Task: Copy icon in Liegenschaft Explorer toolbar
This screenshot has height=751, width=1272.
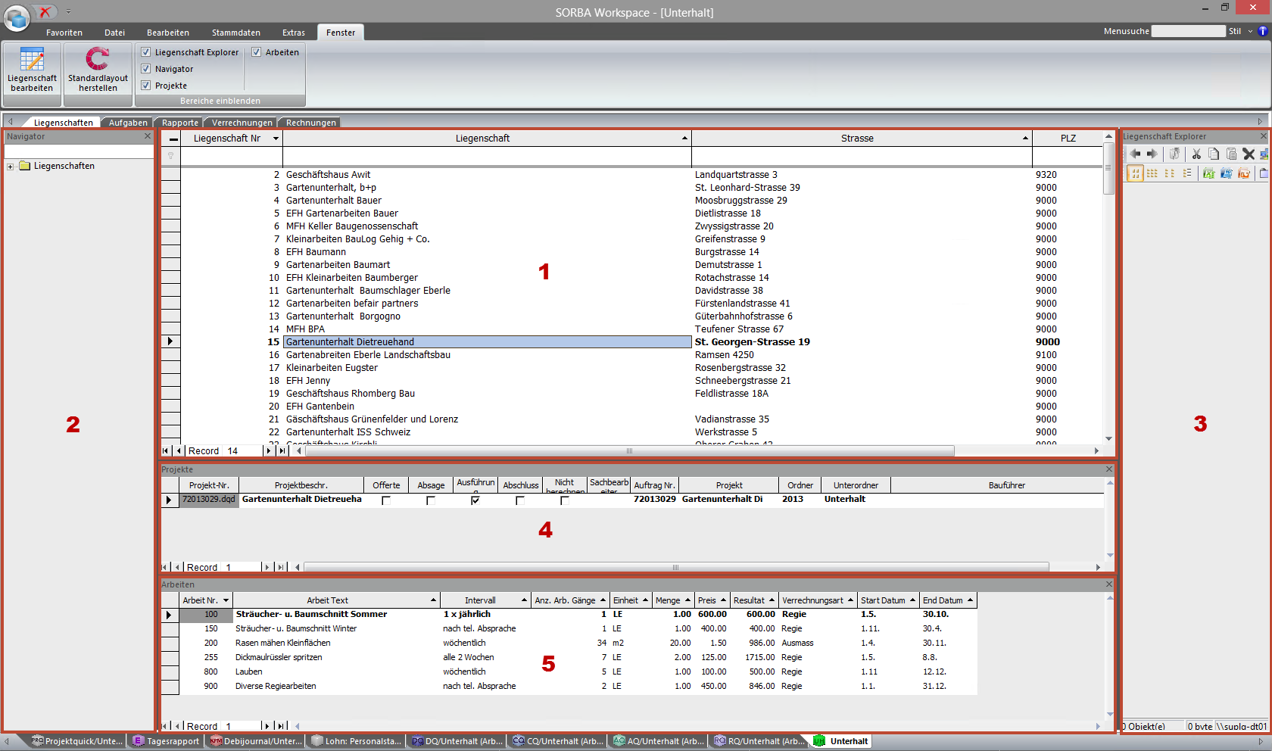Action: tap(1213, 154)
